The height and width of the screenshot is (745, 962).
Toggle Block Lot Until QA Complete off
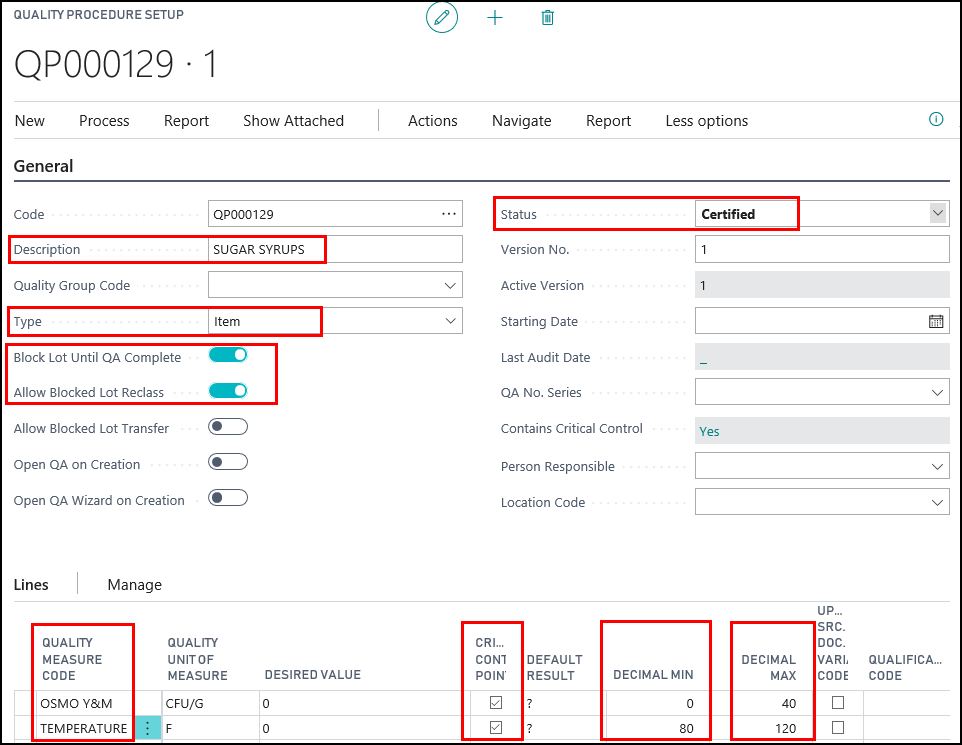click(228, 355)
